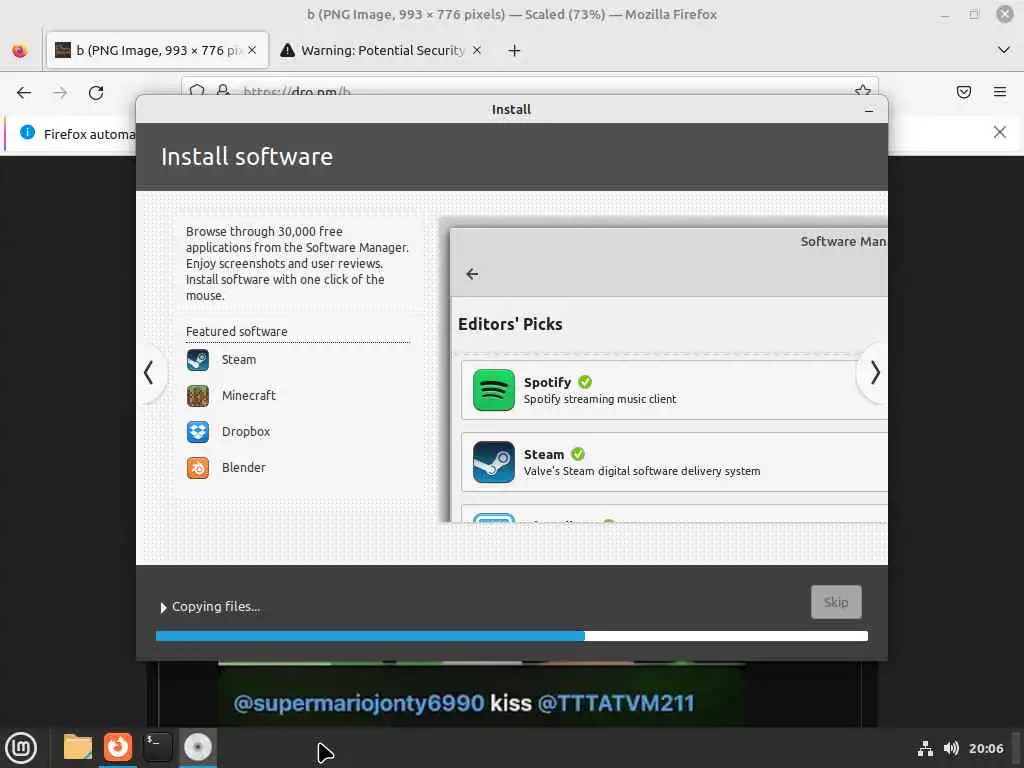Click the Steam icon in Featured software
1024x768 pixels.
[x=198, y=360]
